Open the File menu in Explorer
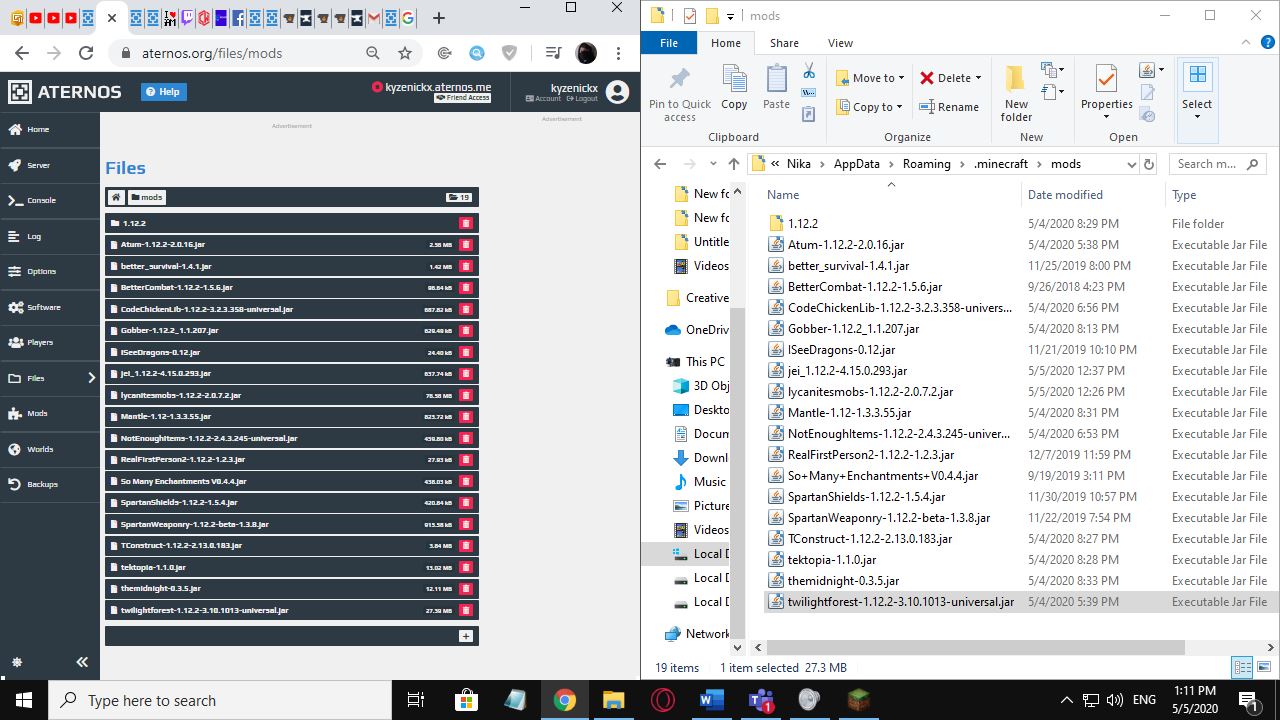This screenshot has height=720, width=1280. (669, 43)
